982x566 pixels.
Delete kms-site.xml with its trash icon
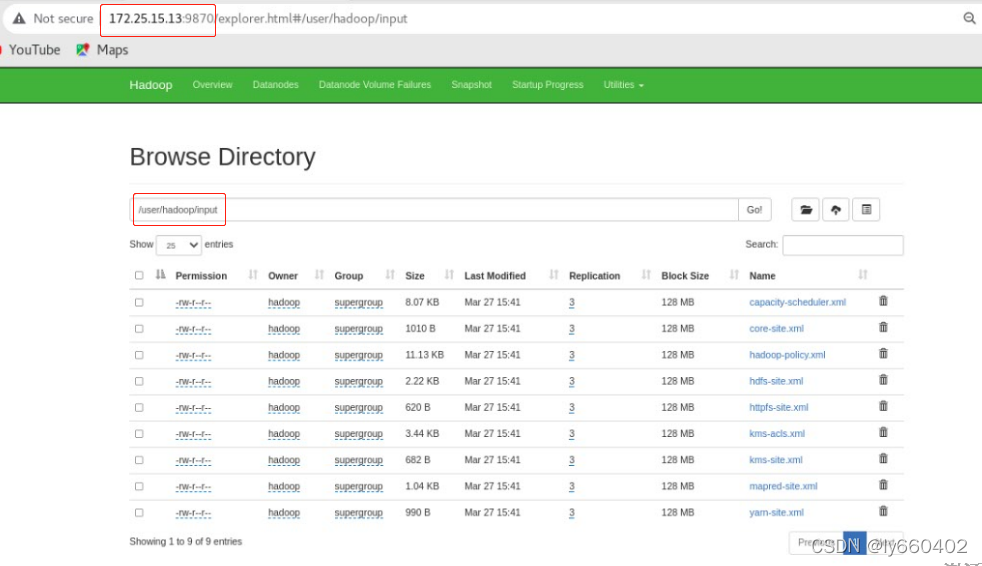[x=883, y=459]
